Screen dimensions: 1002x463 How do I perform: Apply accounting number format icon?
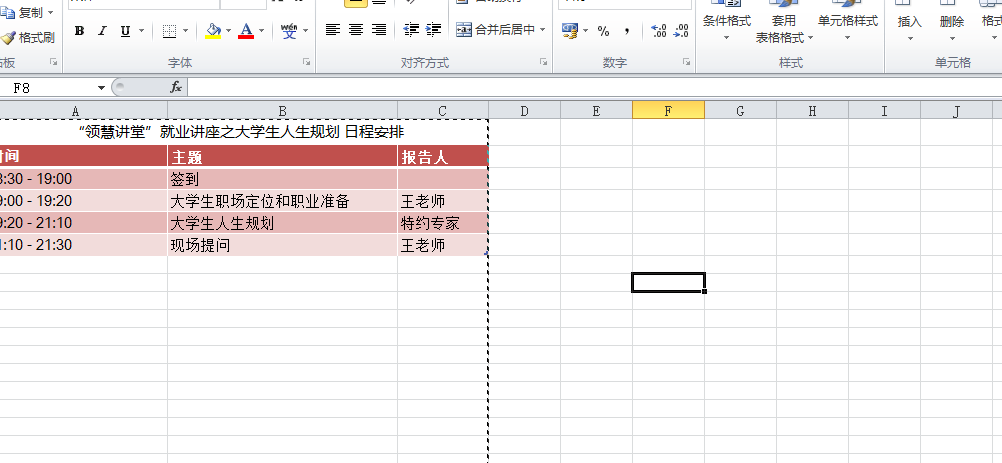569,30
